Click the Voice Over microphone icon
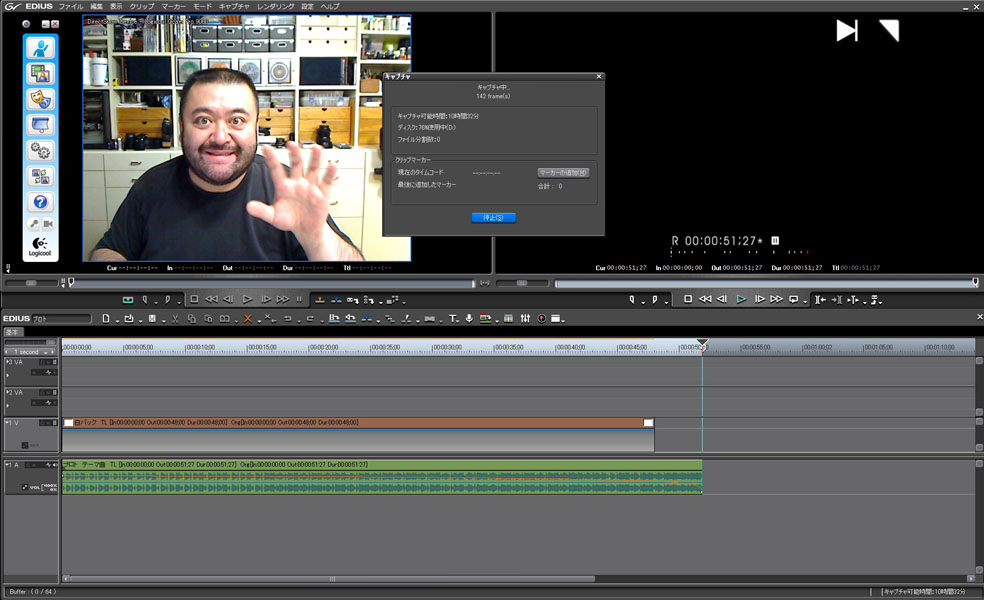The width and height of the screenshot is (984, 600). [469, 319]
